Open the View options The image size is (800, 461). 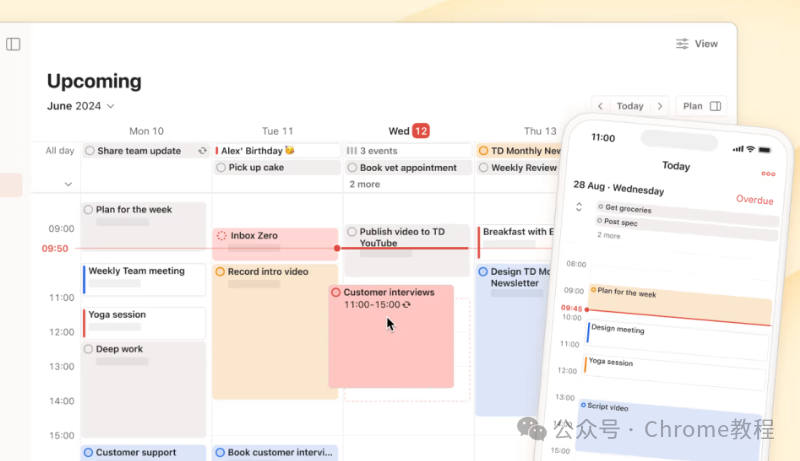pos(696,44)
